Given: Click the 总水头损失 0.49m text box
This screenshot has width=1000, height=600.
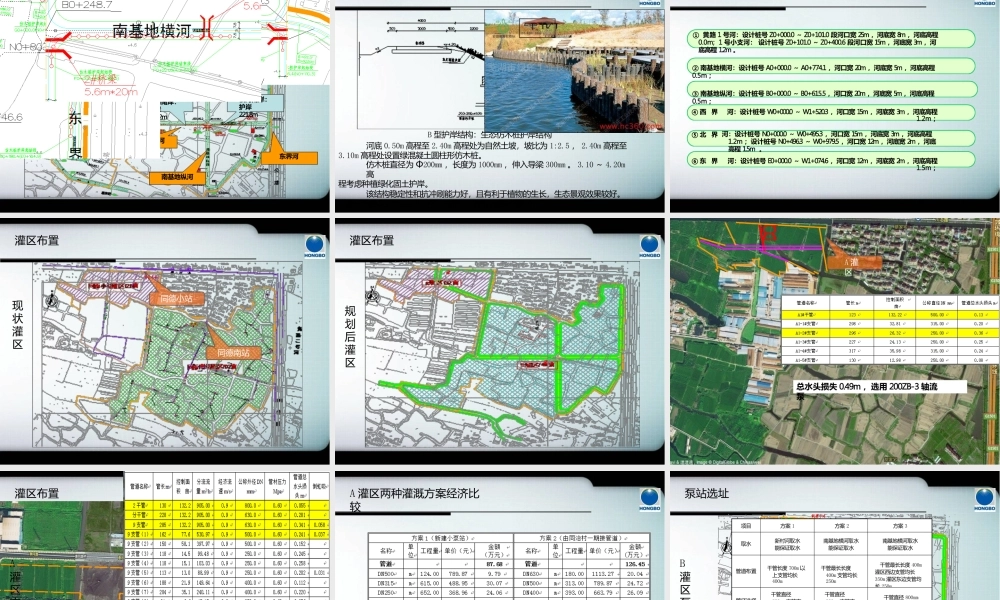Looking at the screenshot, I should [x=880, y=388].
